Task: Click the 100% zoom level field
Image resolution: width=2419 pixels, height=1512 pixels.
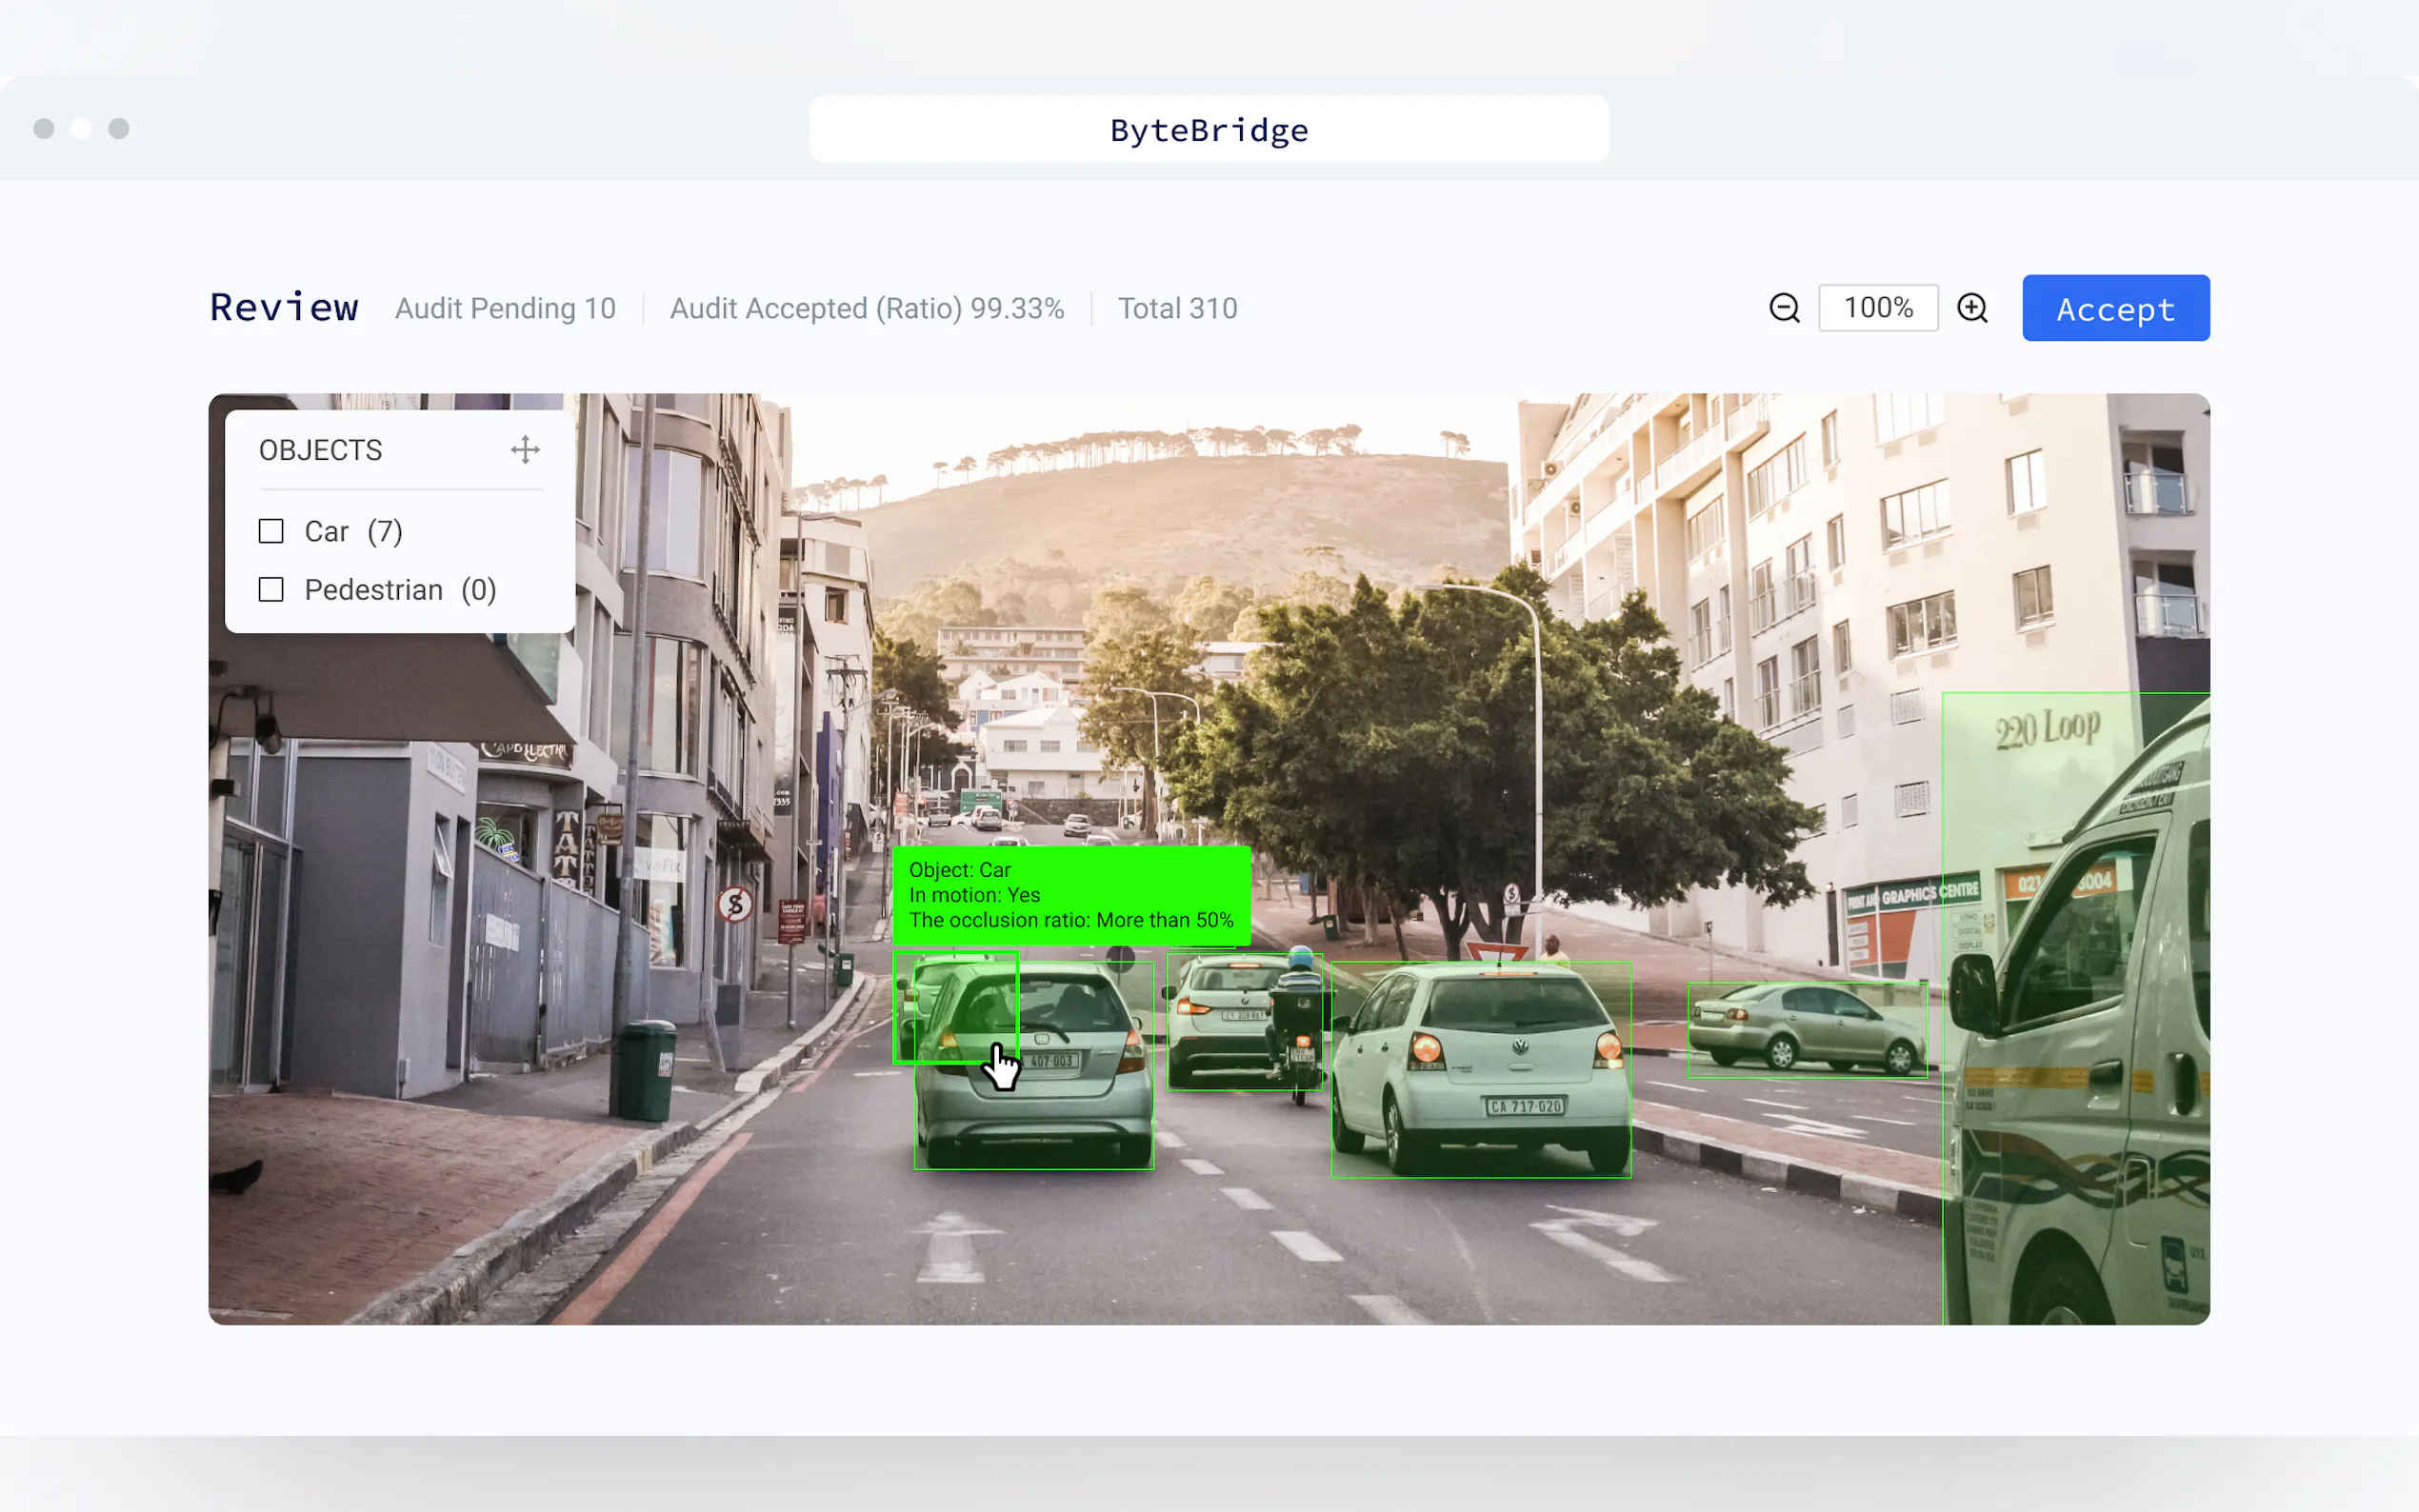Action: [1877, 308]
